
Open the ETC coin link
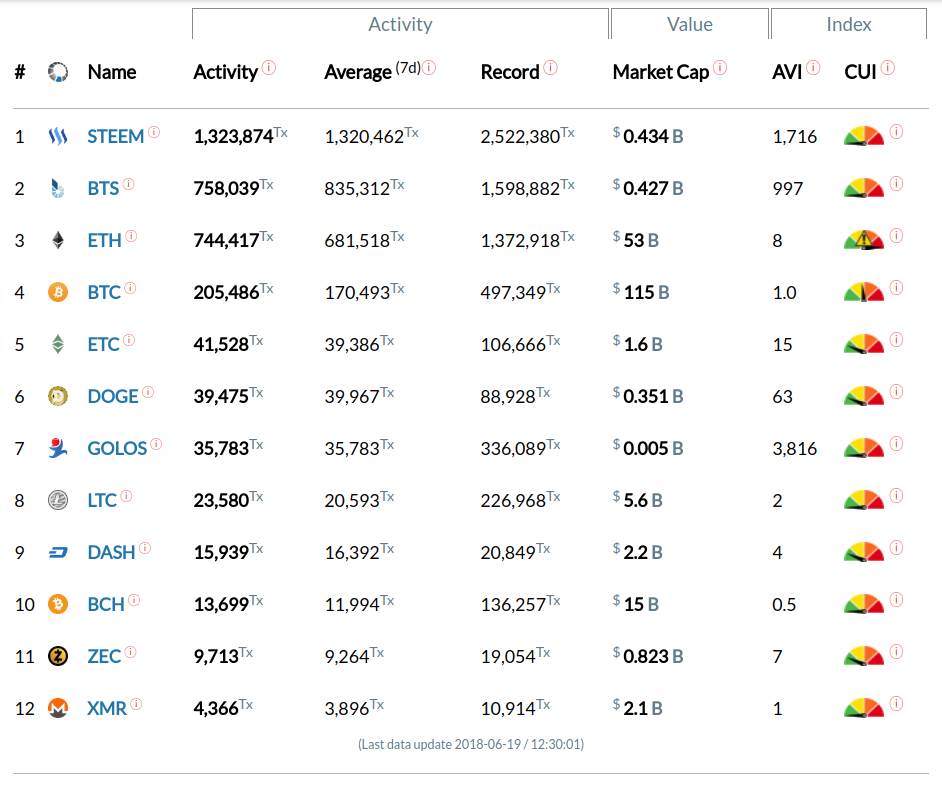[103, 345]
